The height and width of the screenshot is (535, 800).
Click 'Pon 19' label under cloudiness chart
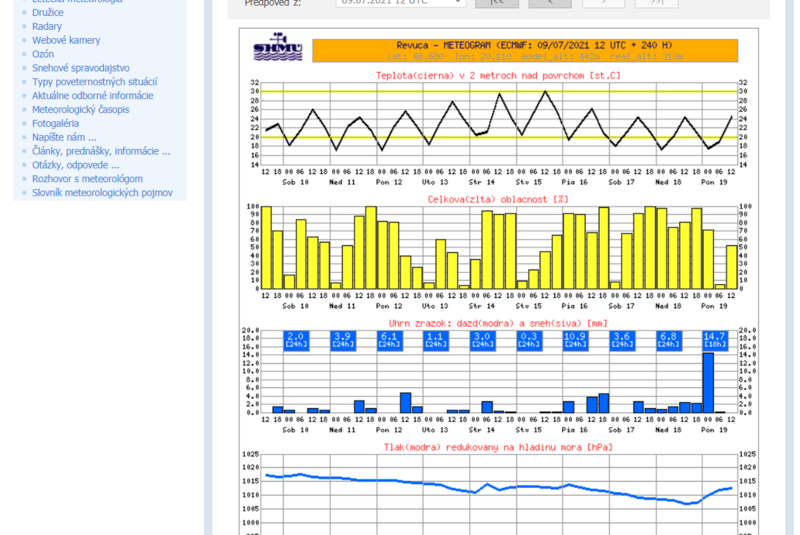[x=714, y=306]
